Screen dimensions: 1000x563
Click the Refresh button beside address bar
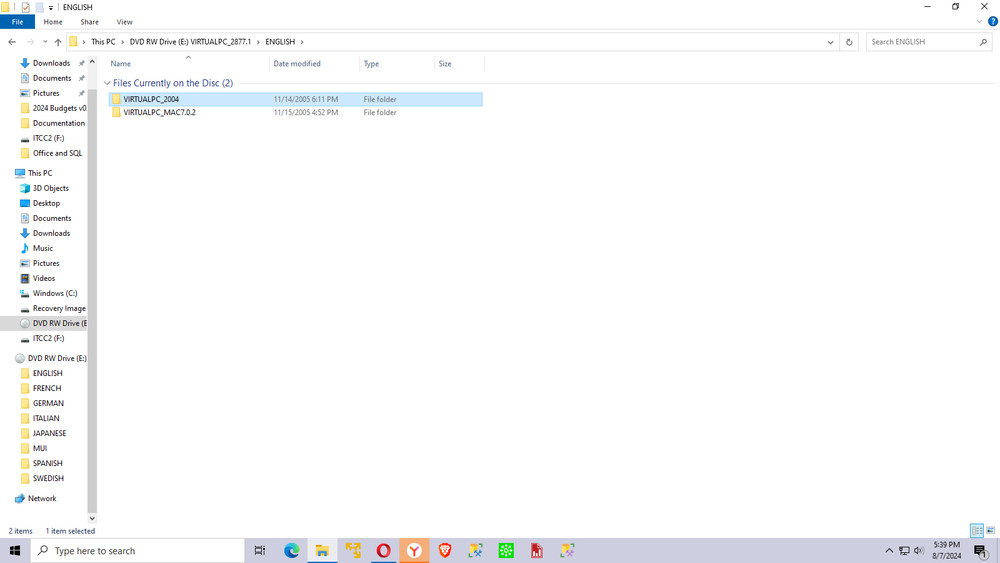pos(849,42)
